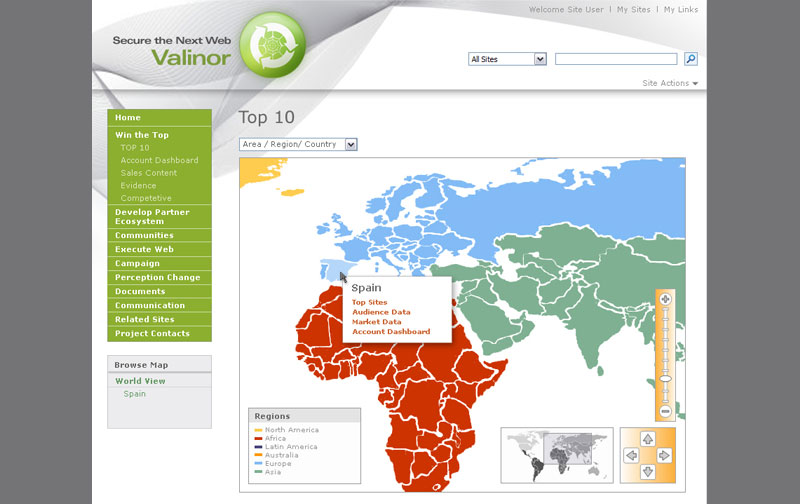Open Account Dashboard in the sidebar

pyautogui.click(x=159, y=160)
